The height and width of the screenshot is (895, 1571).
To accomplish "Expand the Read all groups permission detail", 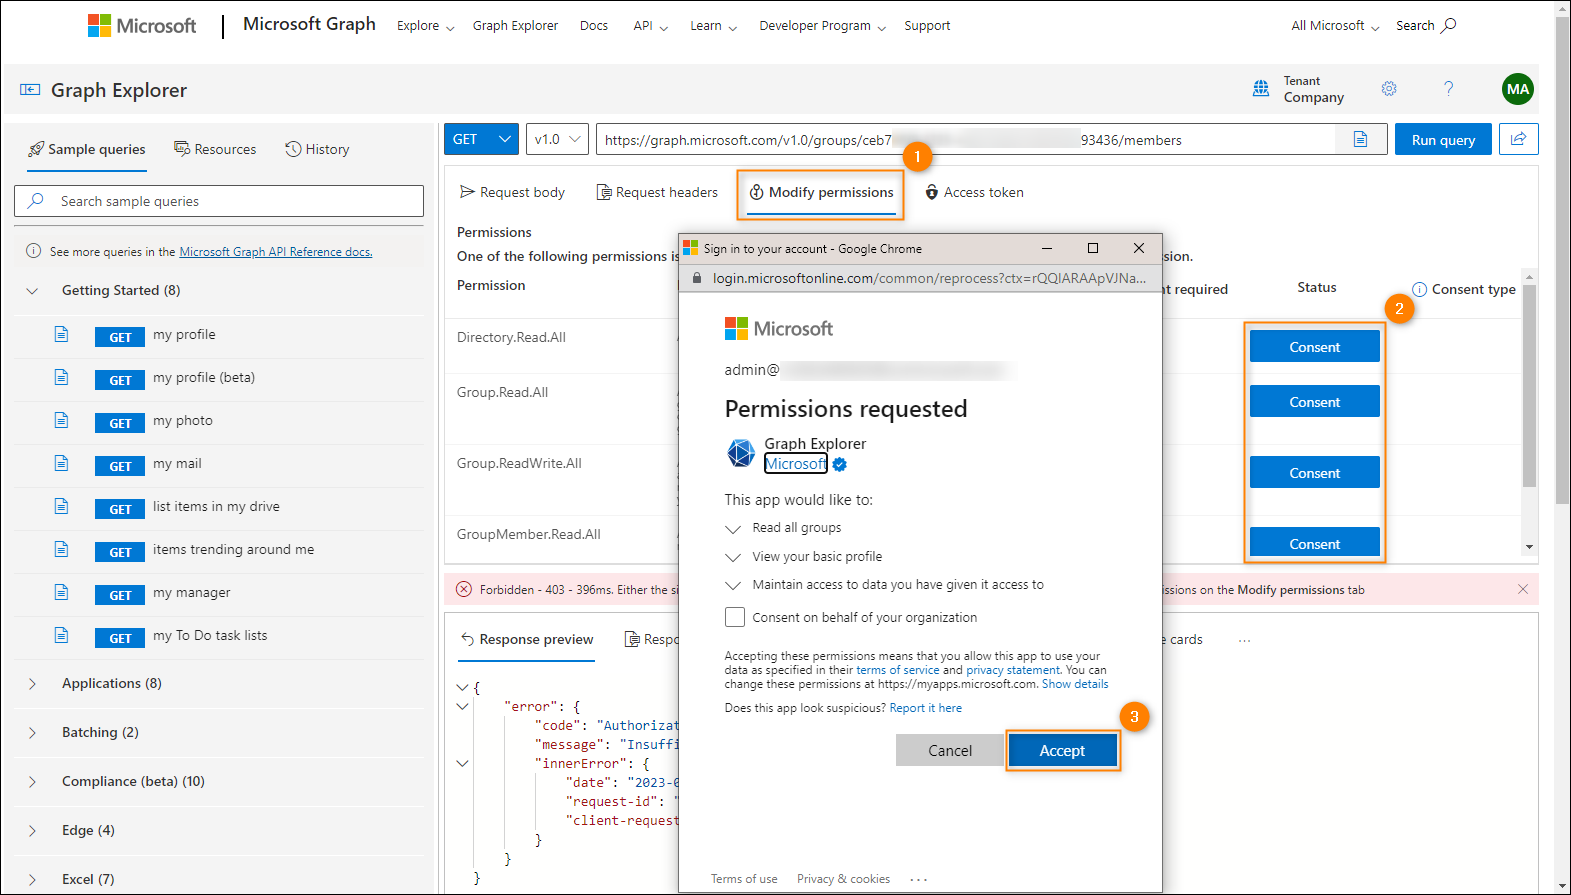I will click(733, 528).
